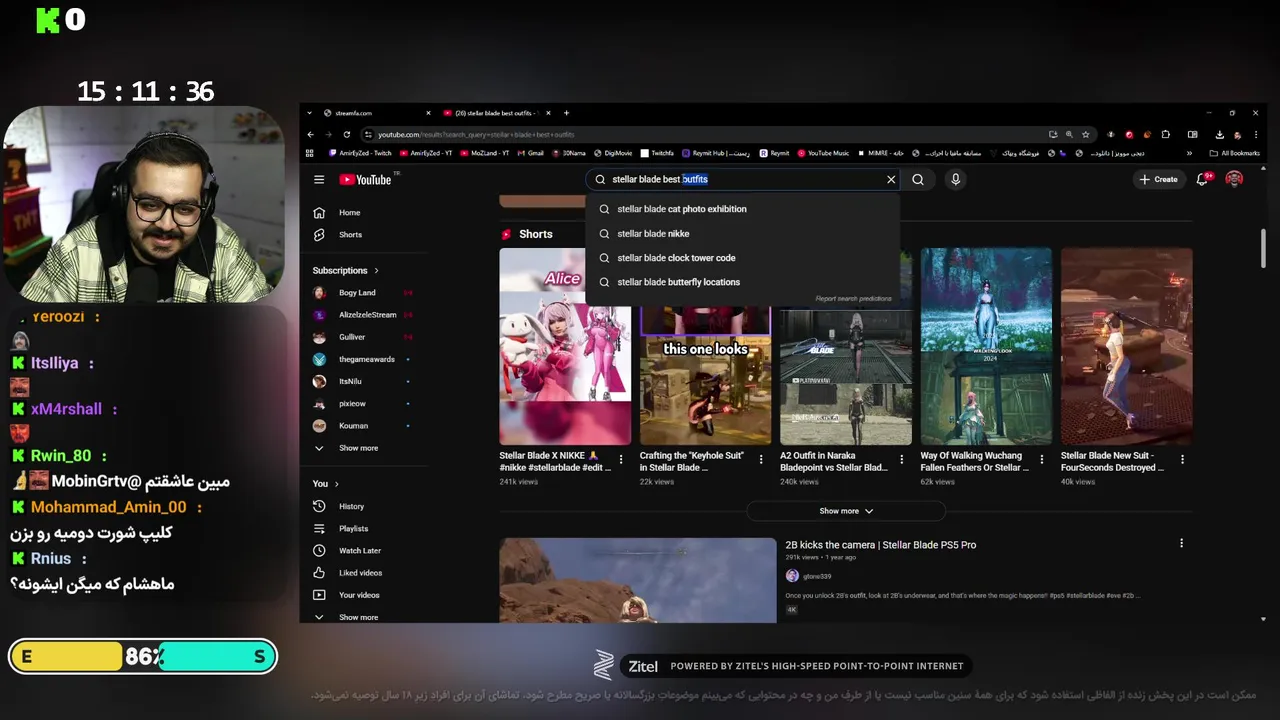Click the magnifier search button
Viewport: 1280px width, 720px height.
pos(918,180)
